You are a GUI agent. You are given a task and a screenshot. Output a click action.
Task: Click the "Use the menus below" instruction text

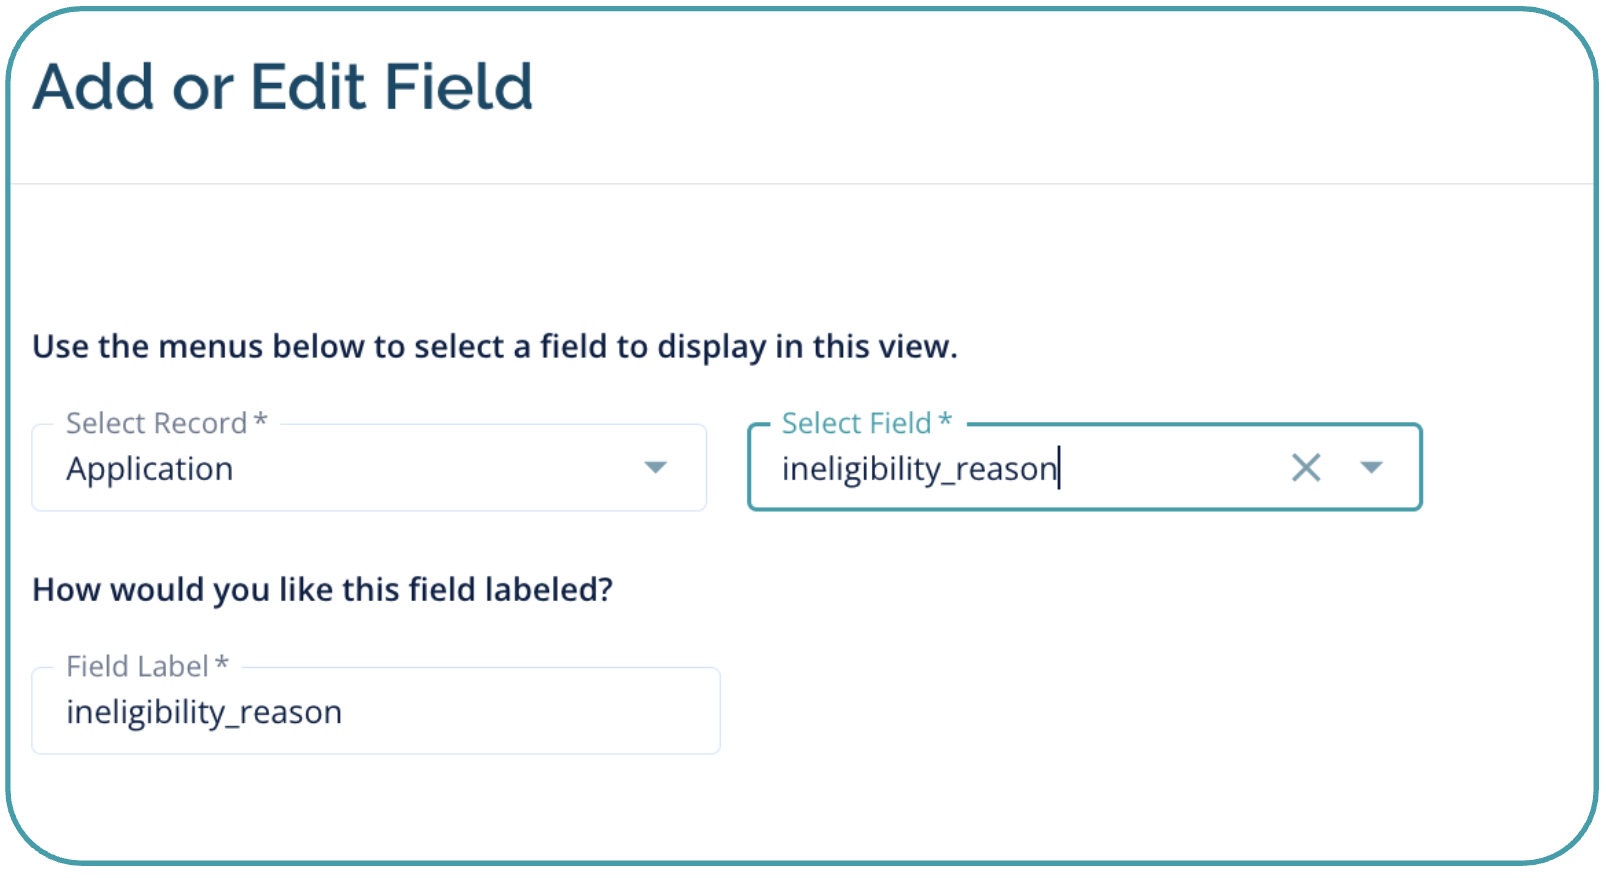[x=495, y=347]
